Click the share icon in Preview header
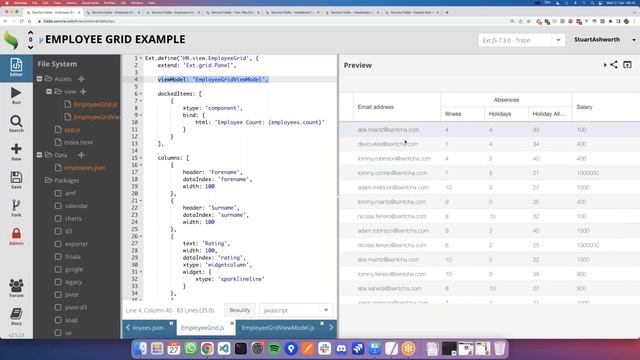Image resolution: width=640 pixels, height=360 pixels. (x=614, y=65)
